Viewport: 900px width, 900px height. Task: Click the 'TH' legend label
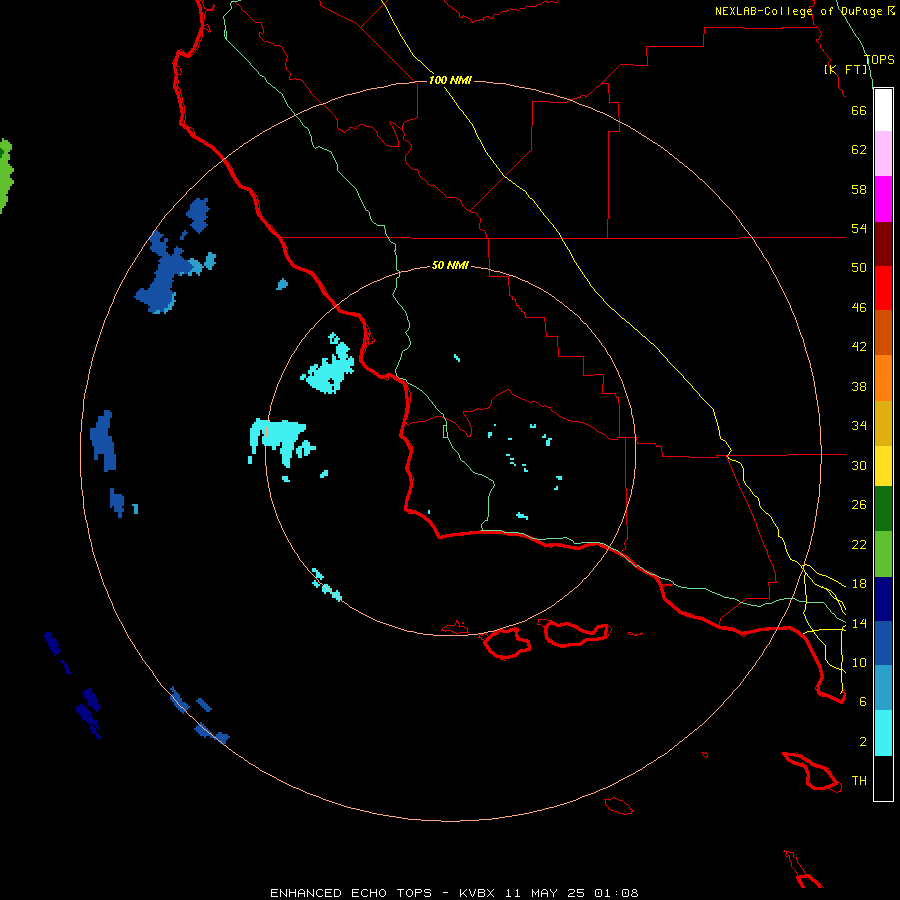[859, 781]
